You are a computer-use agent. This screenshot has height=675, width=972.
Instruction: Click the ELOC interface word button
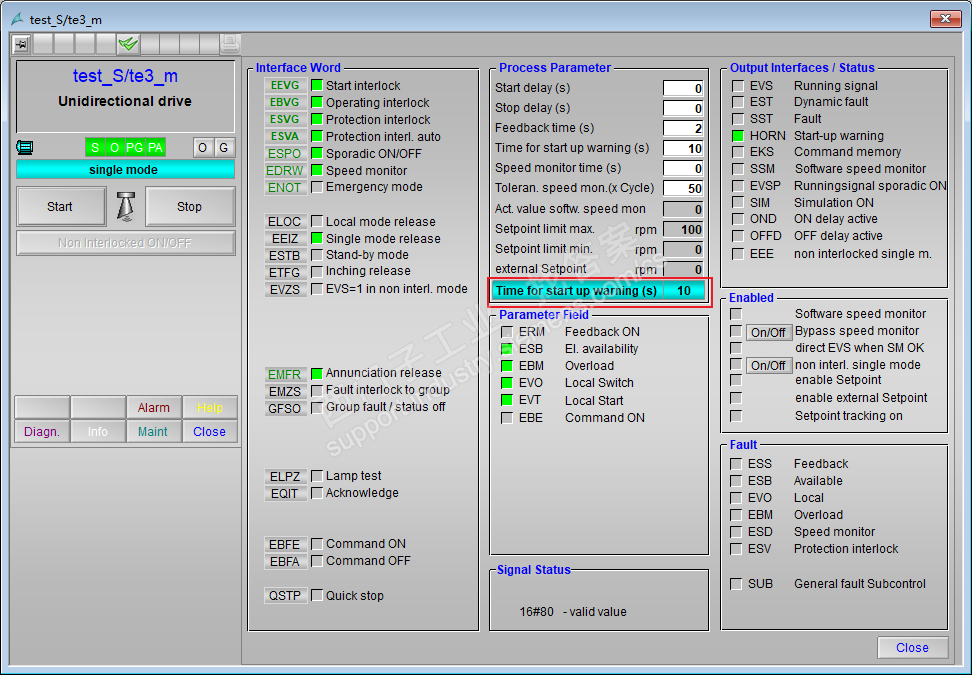(285, 221)
